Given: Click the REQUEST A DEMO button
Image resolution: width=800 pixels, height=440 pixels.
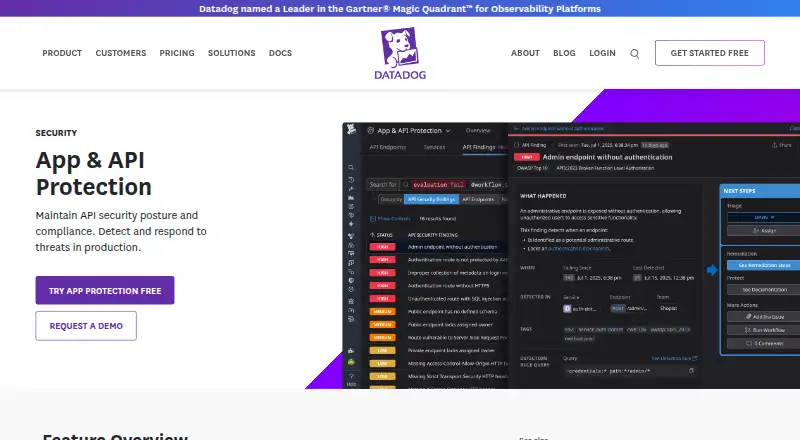Looking at the screenshot, I should click(x=86, y=326).
